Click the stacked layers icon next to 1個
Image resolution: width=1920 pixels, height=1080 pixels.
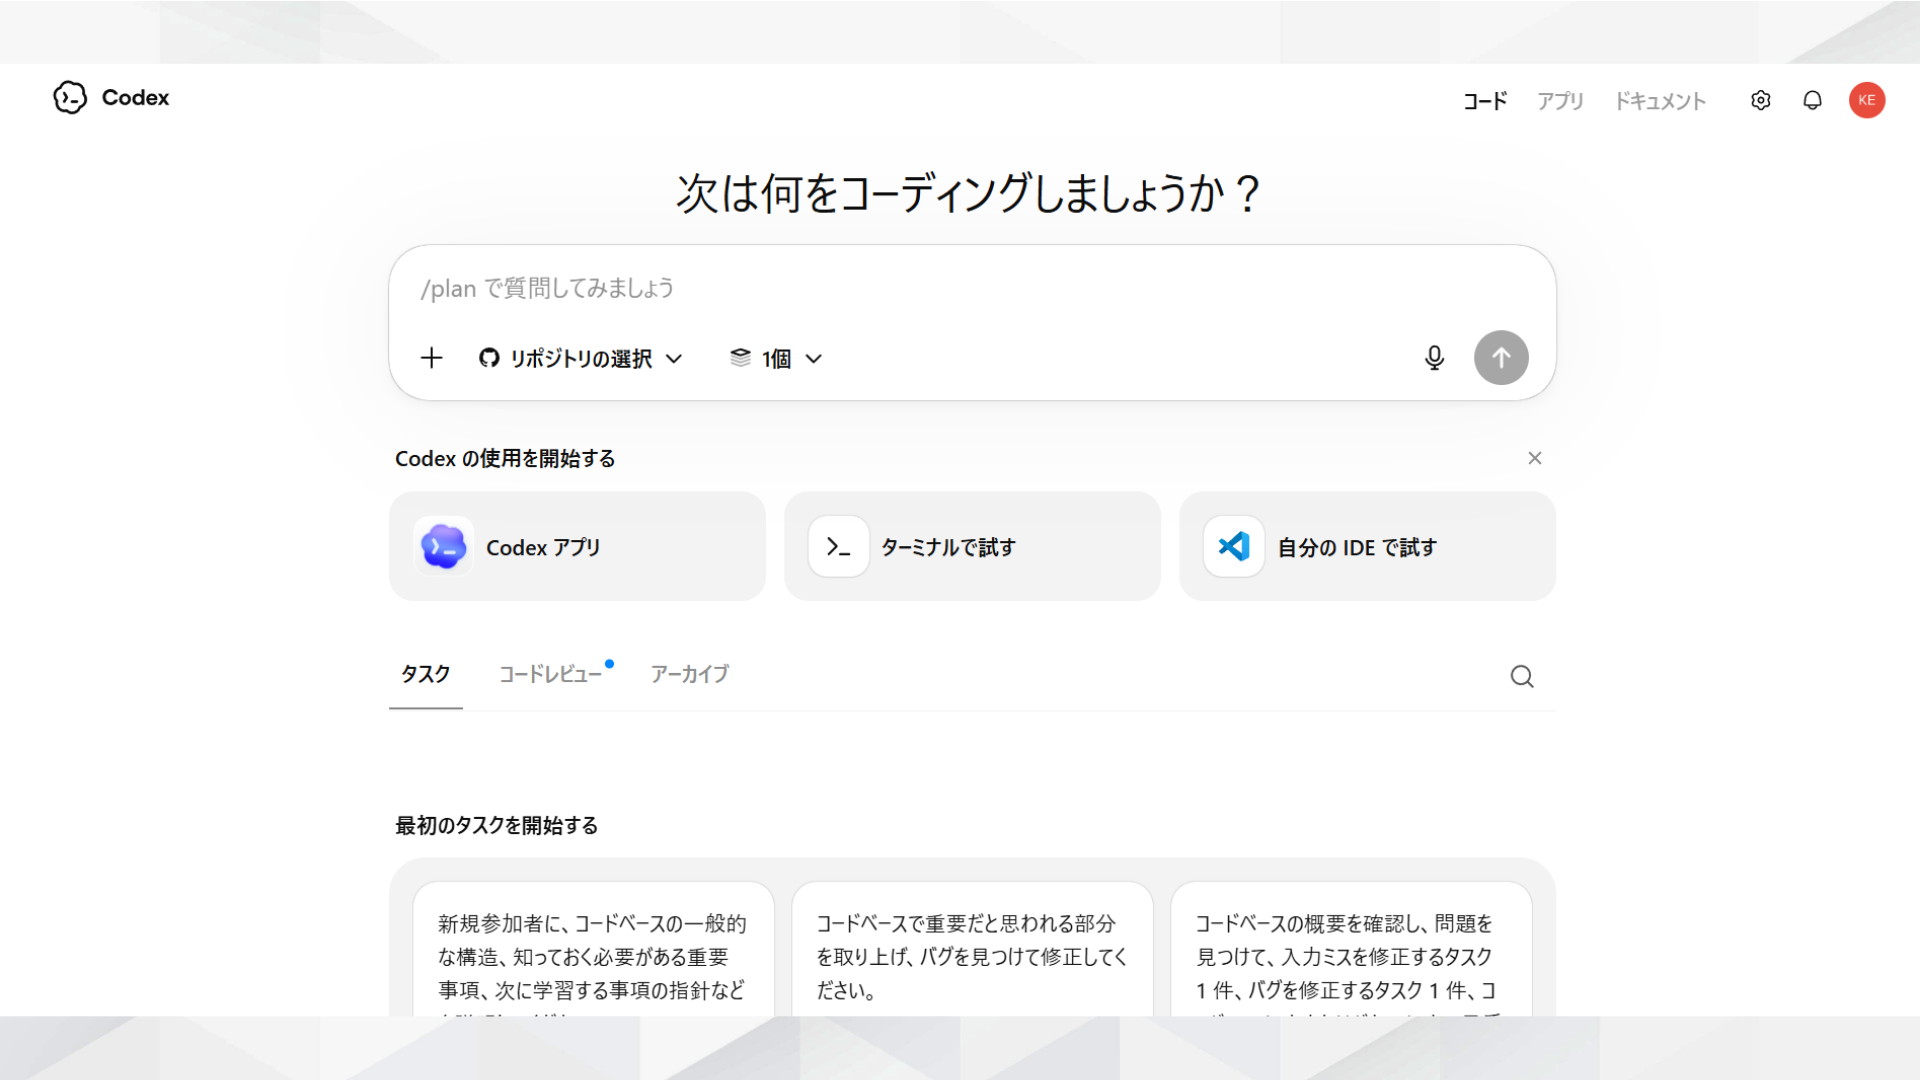[740, 358]
